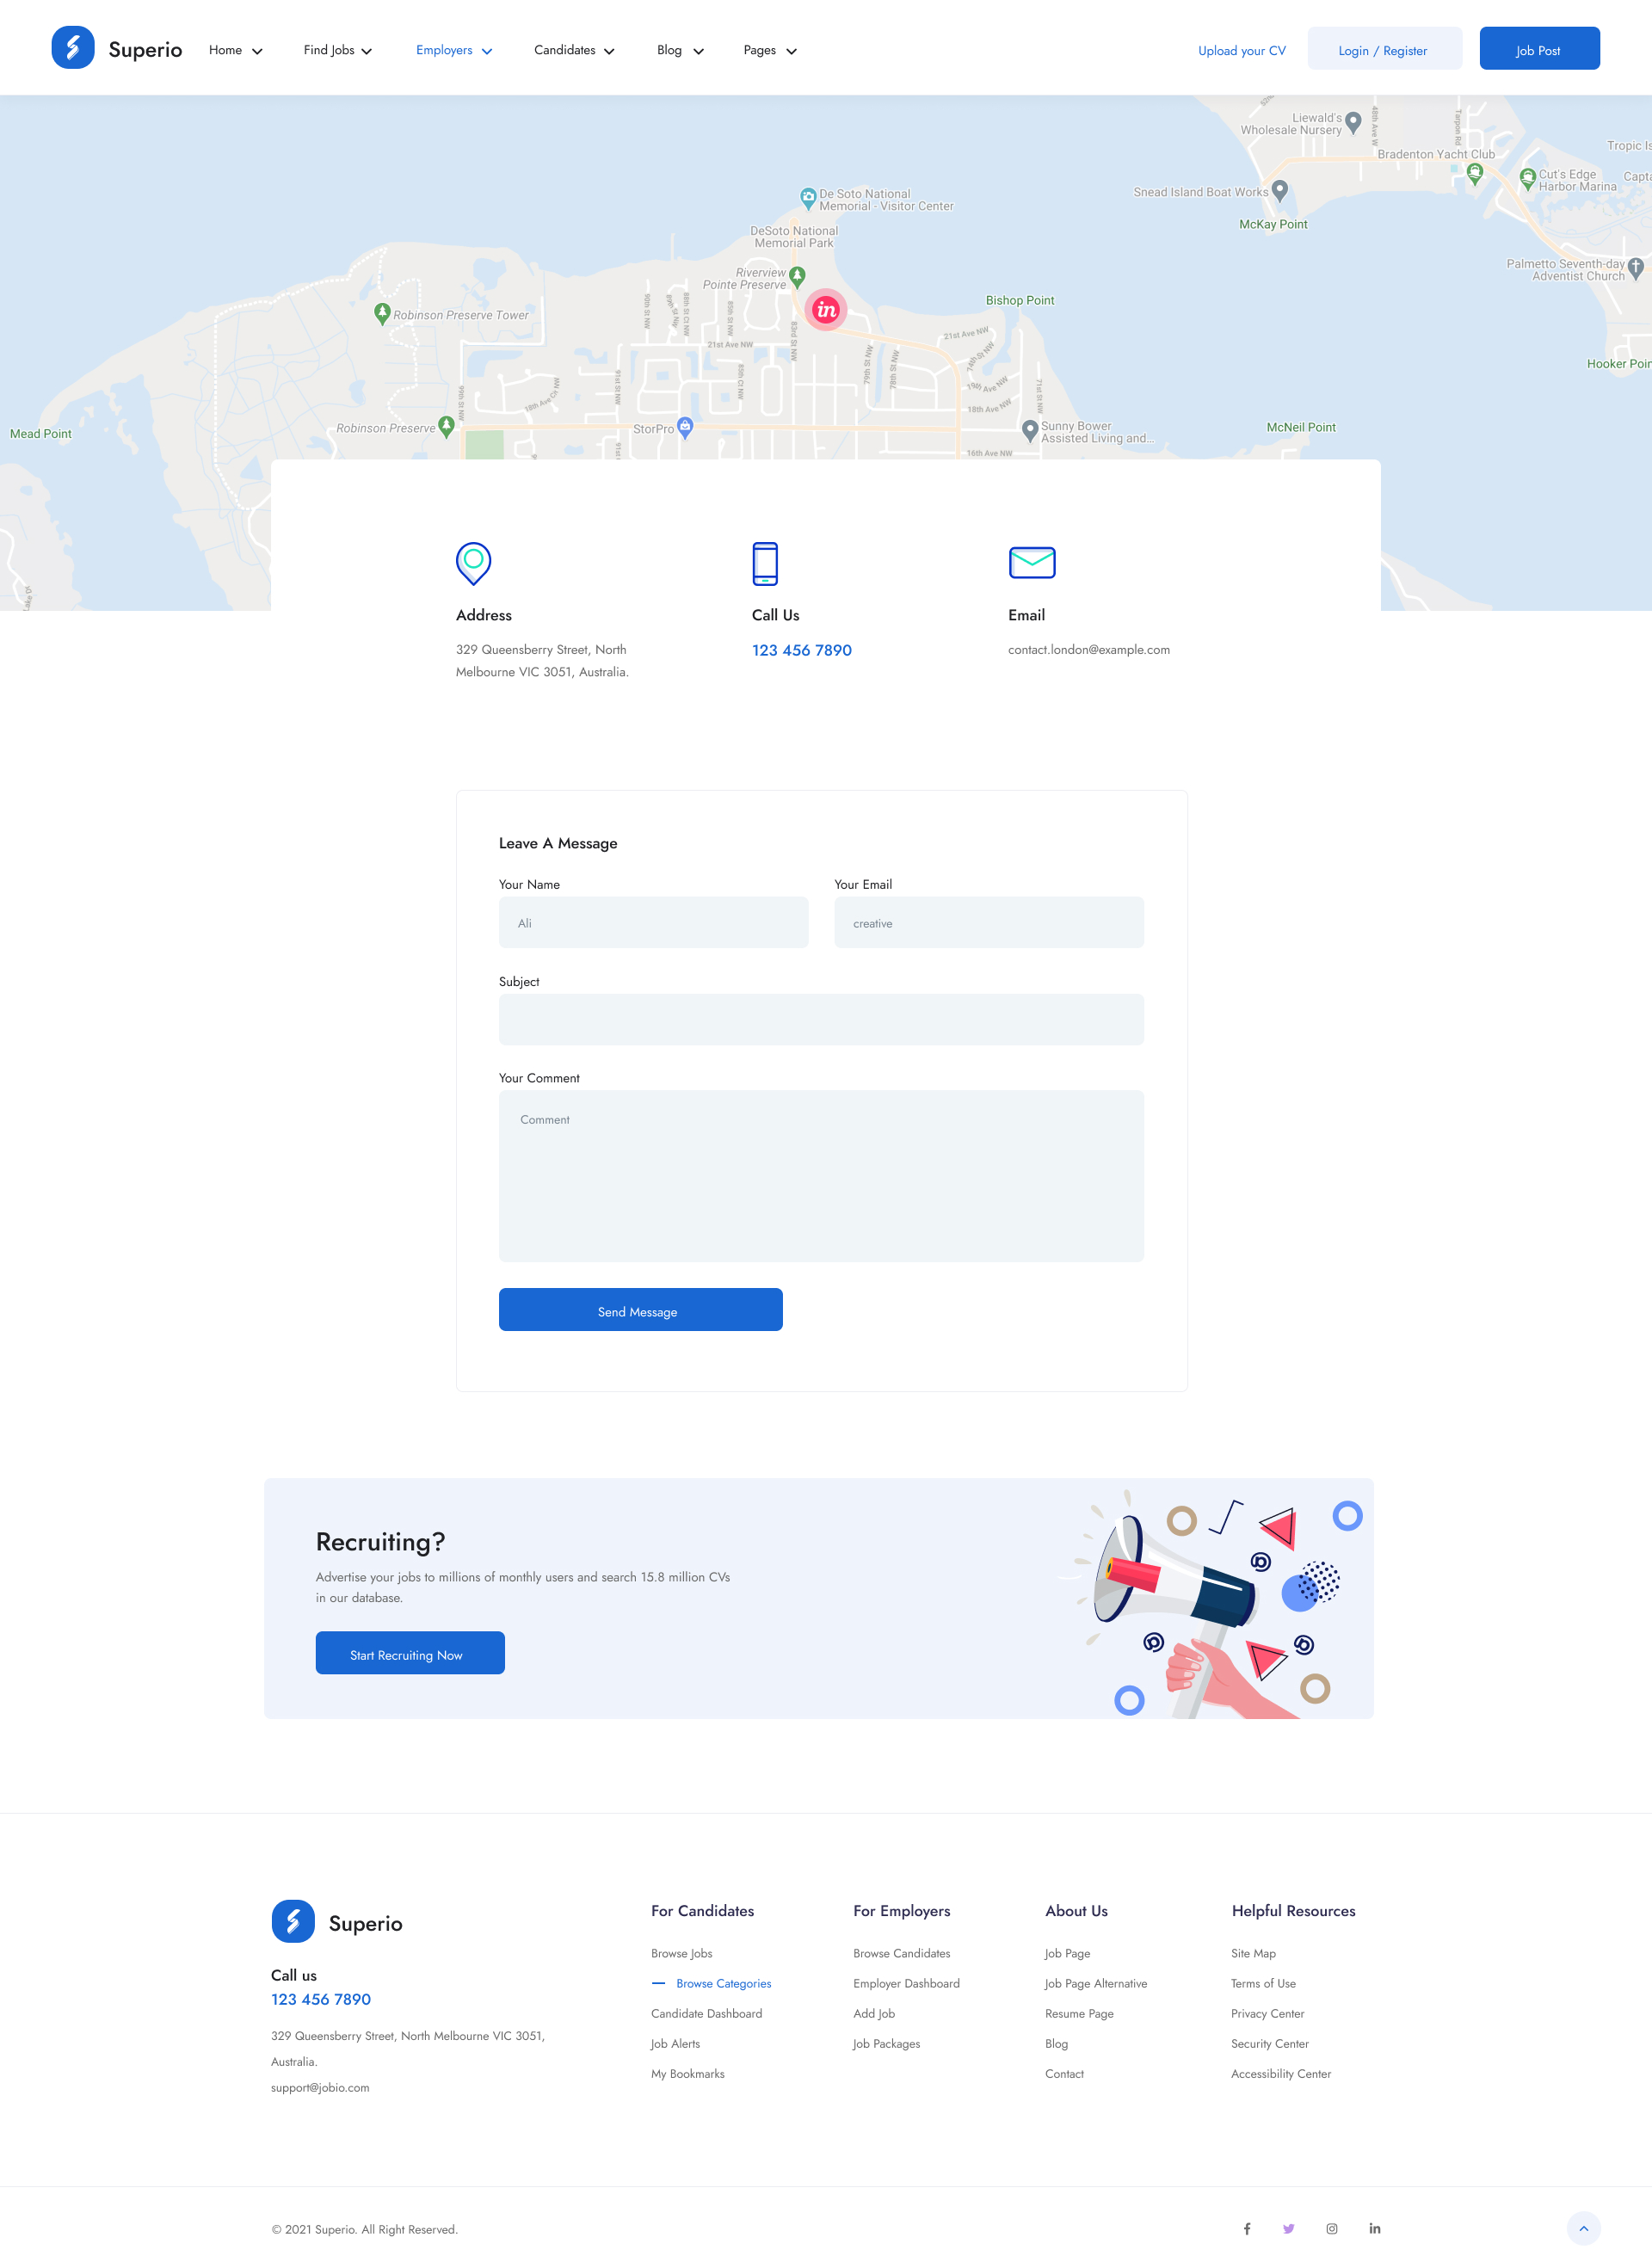
Task: Click the Facebook icon in footer
Action: (x=1247, y=2228)
